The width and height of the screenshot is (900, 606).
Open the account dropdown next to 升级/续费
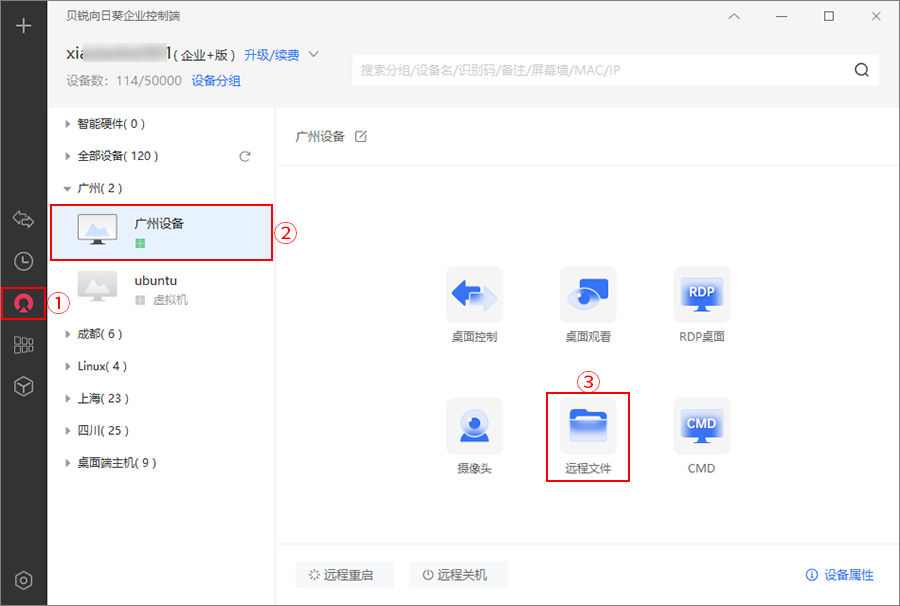pos(314,54)
